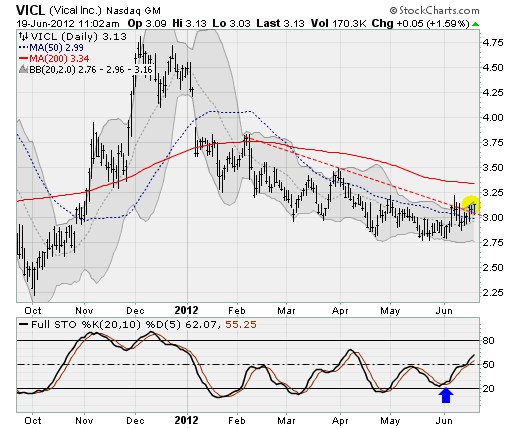Click the 3.25 price axis label
The width and height of the screenshot is (520, 429).
pos(493,193)
